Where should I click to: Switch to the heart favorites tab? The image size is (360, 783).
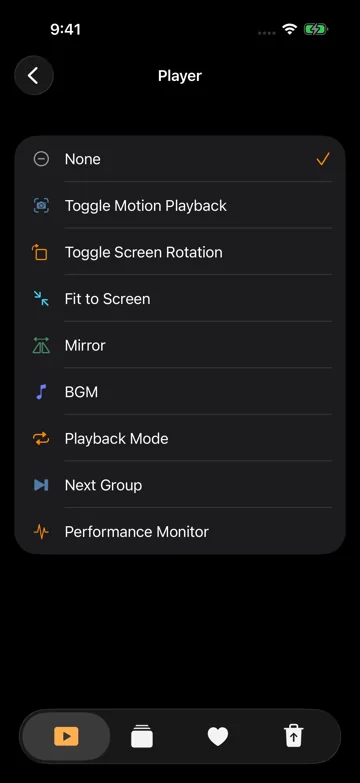pos(218,737)
